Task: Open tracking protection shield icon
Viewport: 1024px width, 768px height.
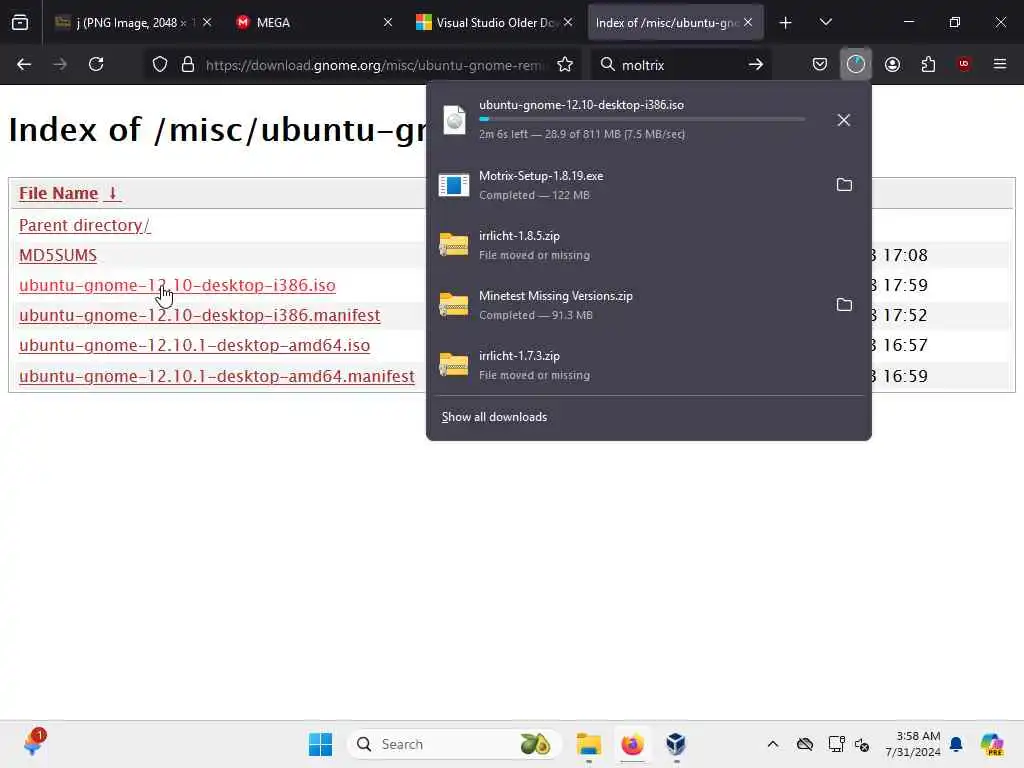Action: tap(160, 65)
